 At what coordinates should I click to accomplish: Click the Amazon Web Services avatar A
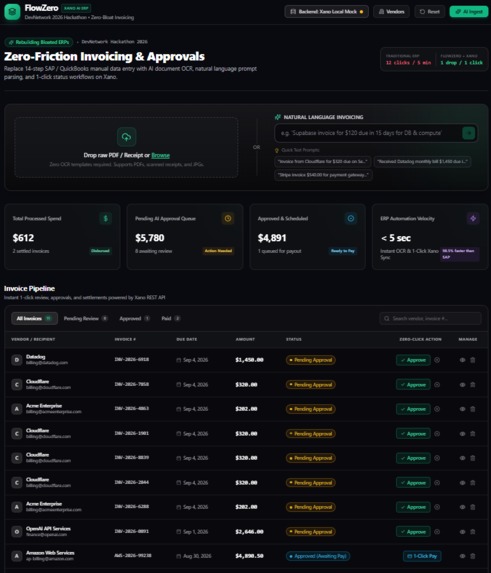(17, 556)
